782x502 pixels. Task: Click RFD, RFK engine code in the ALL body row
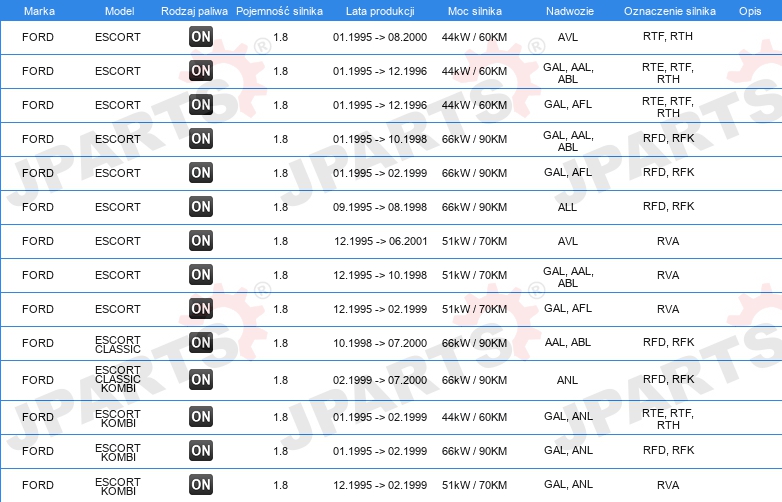668,206
